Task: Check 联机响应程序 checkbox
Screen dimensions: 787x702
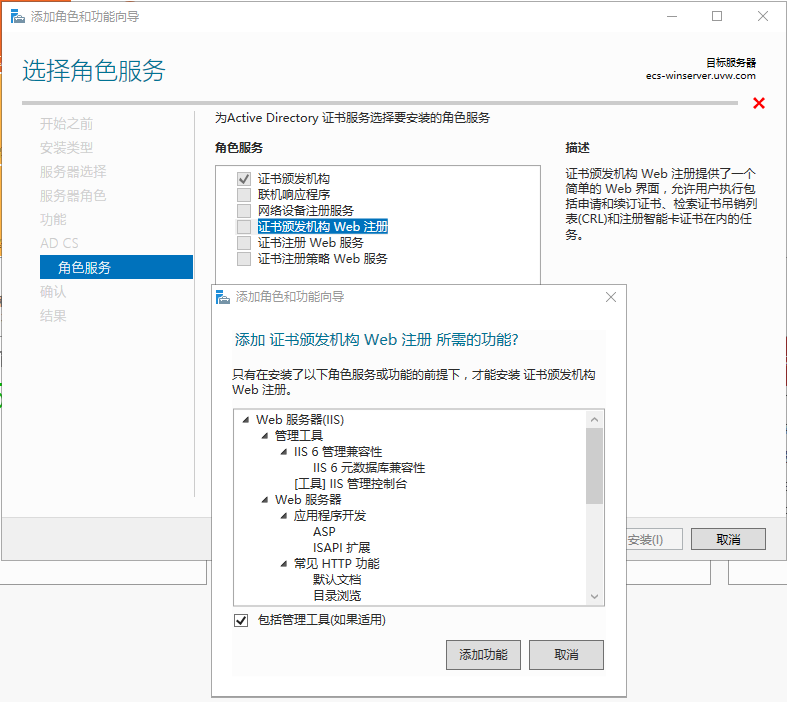Action: [244, 195]
